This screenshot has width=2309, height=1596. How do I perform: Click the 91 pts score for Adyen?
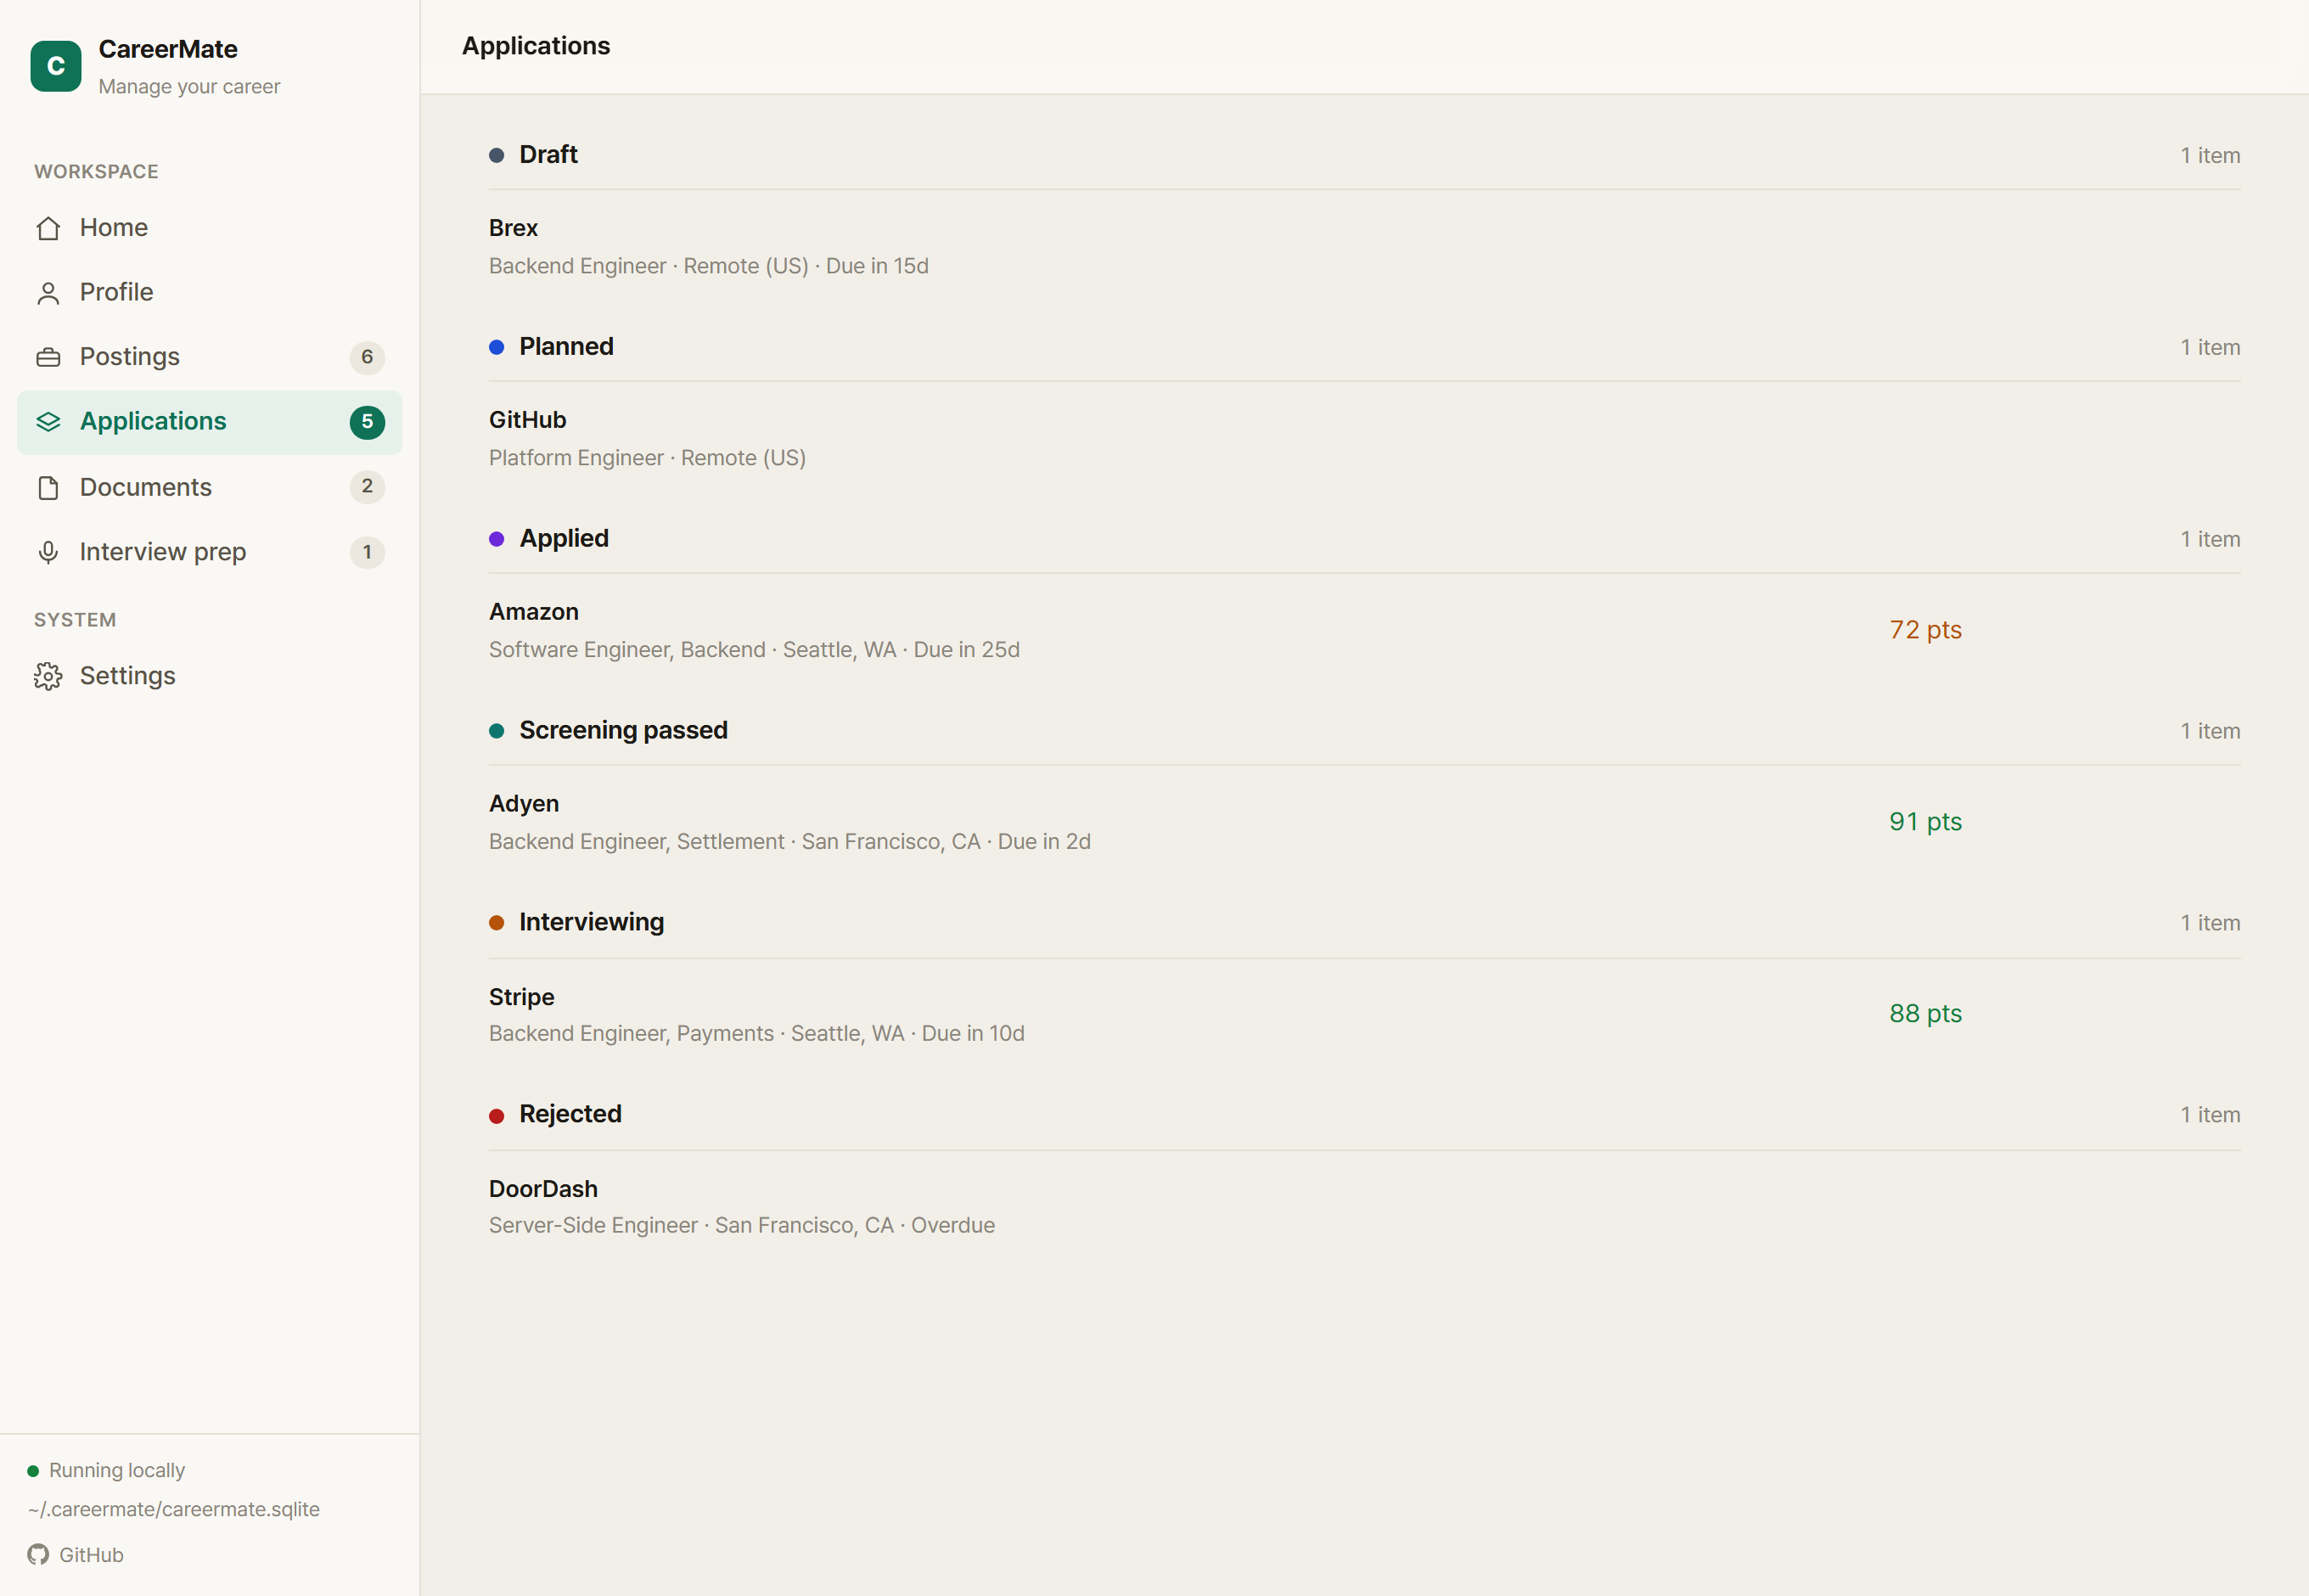1925,822
